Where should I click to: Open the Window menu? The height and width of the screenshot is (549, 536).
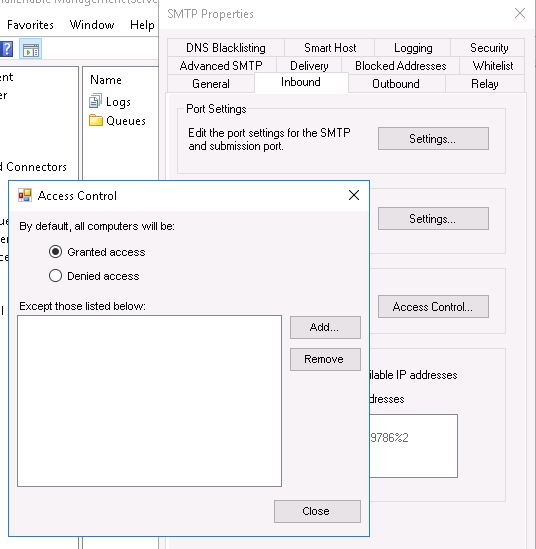click(92, 25)
